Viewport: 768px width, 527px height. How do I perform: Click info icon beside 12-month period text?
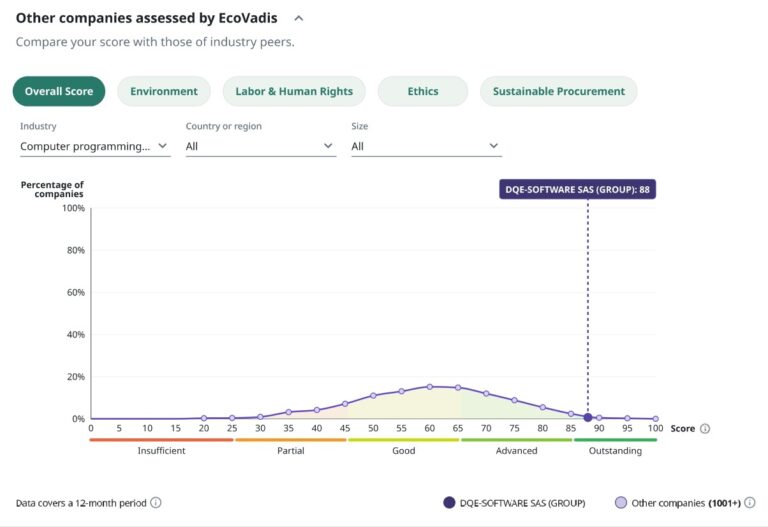pos(156,503)
